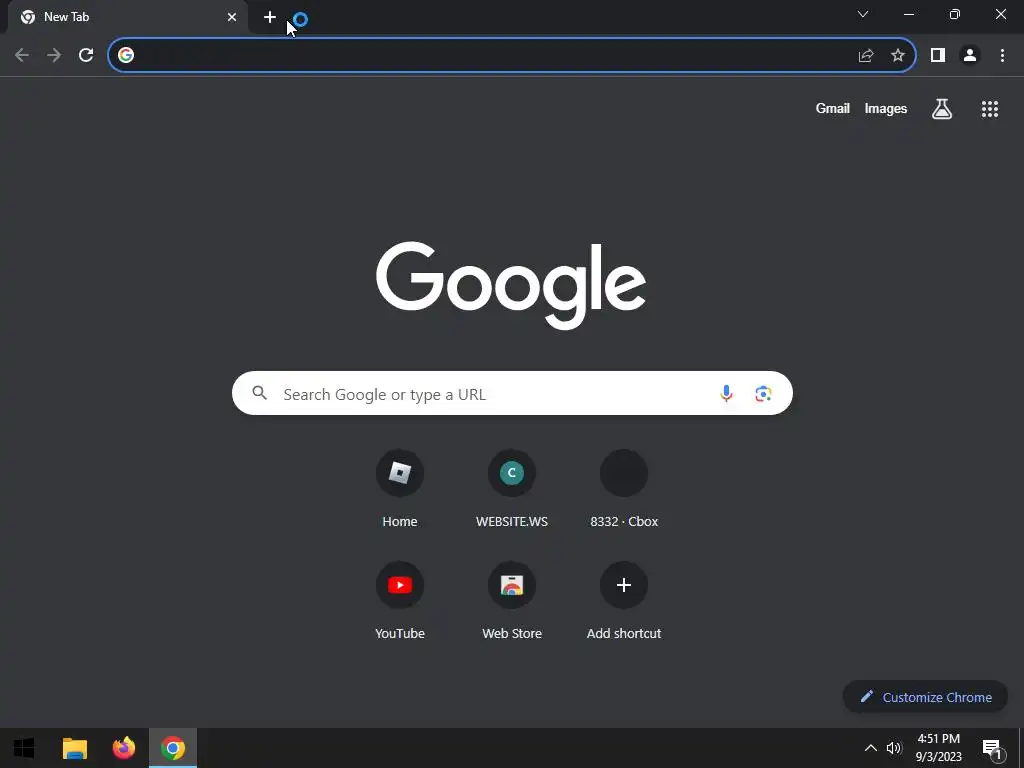Open the Web Store shortcut

point(512,601)
